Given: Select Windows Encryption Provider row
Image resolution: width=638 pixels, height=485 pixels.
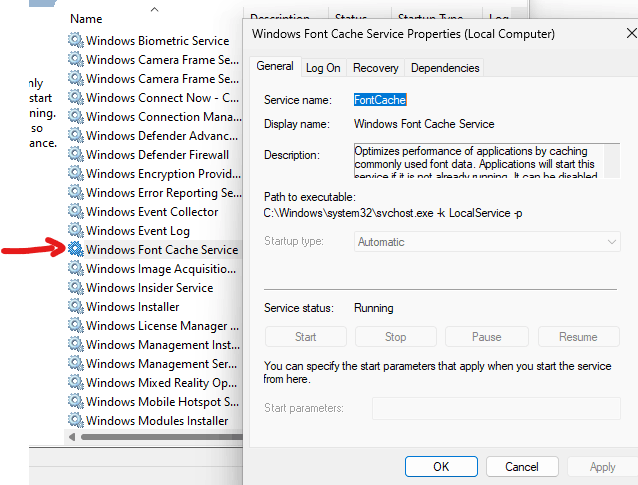Looking at the screenshot, I should pyautogui.click(x=155, y=173).
